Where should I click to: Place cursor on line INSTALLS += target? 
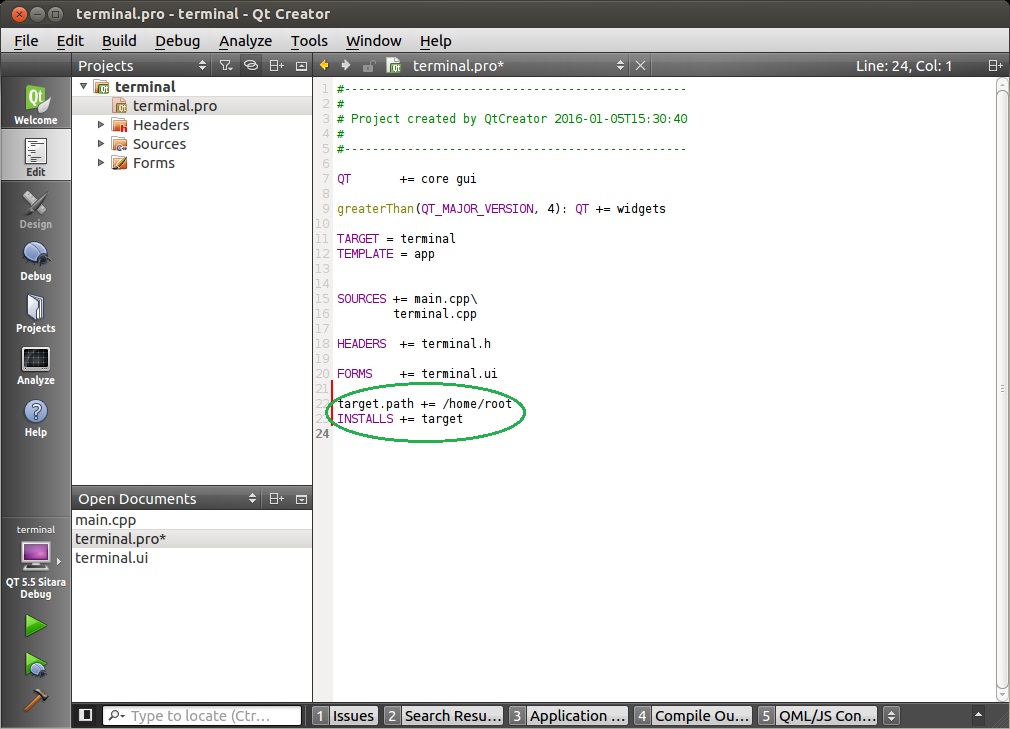point(399,419)
